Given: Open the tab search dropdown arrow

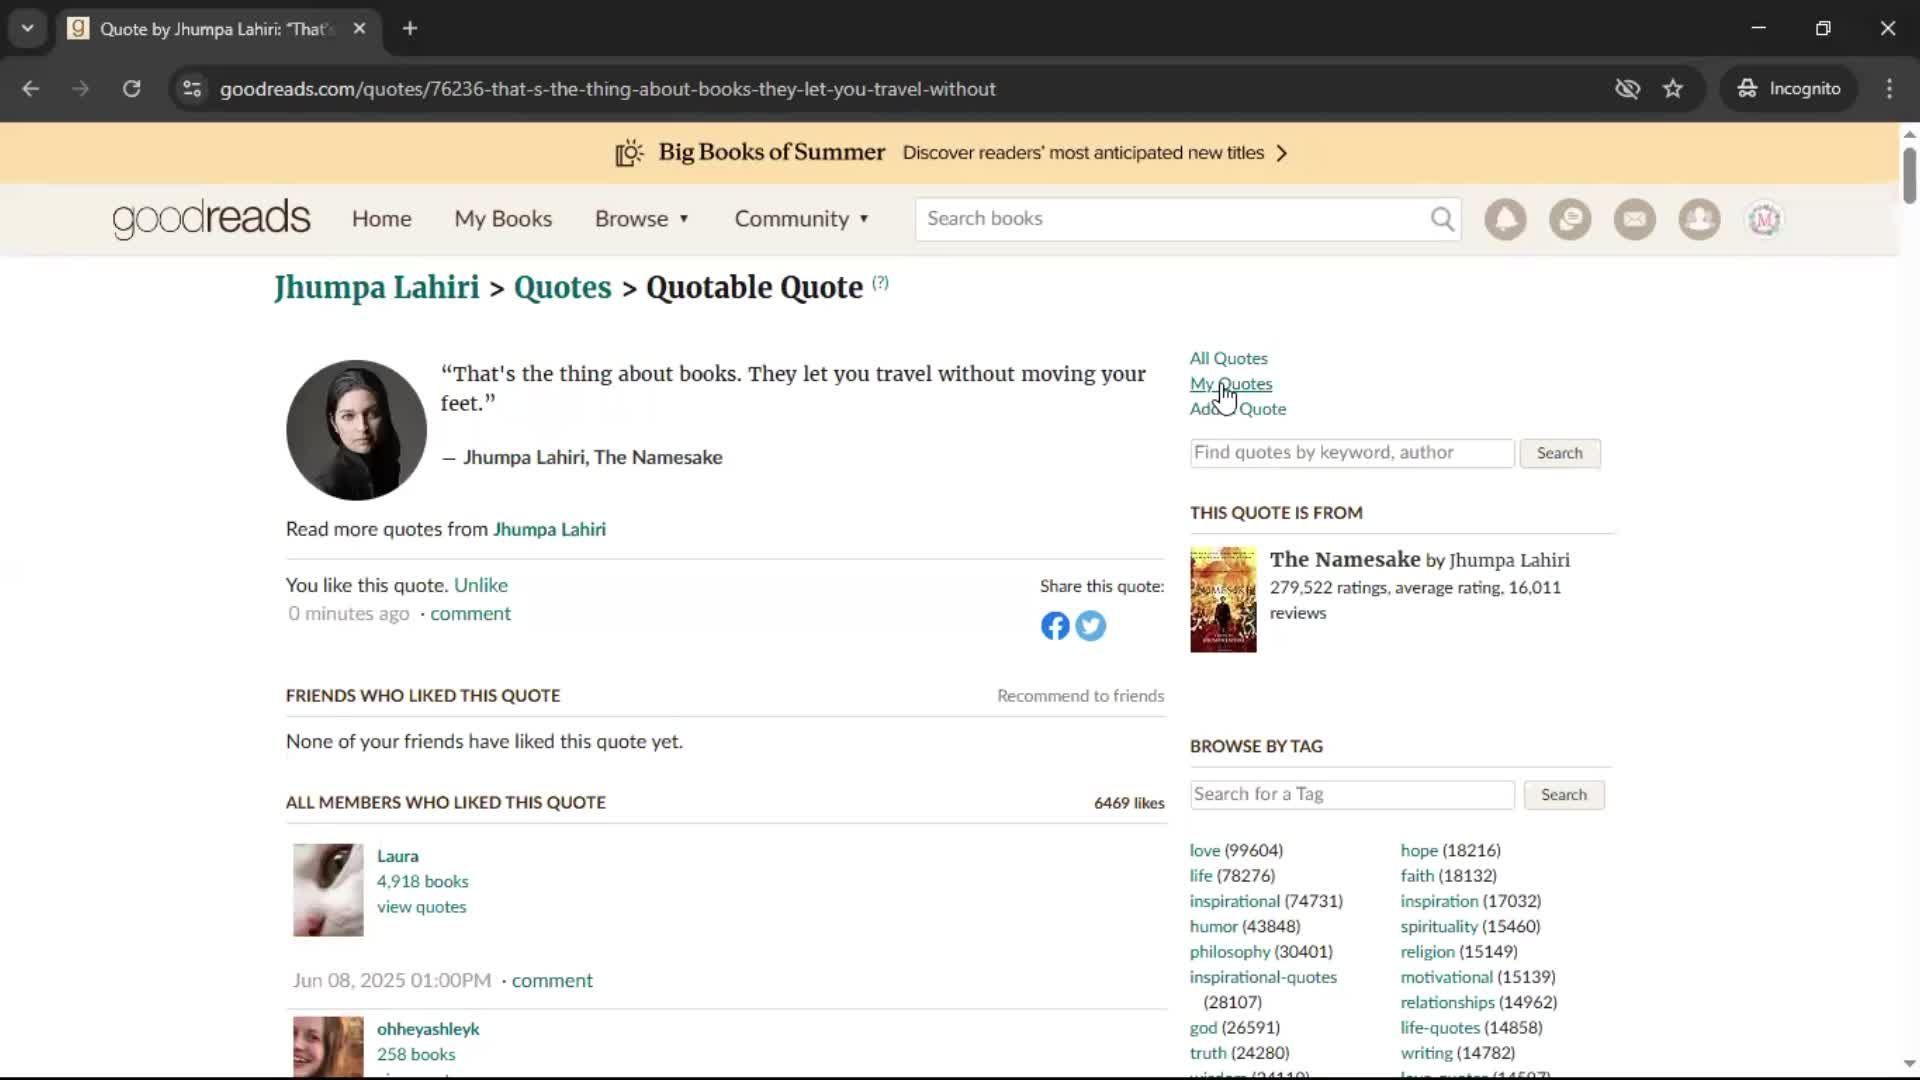Looking at the screenshot, I should [28, 29].
